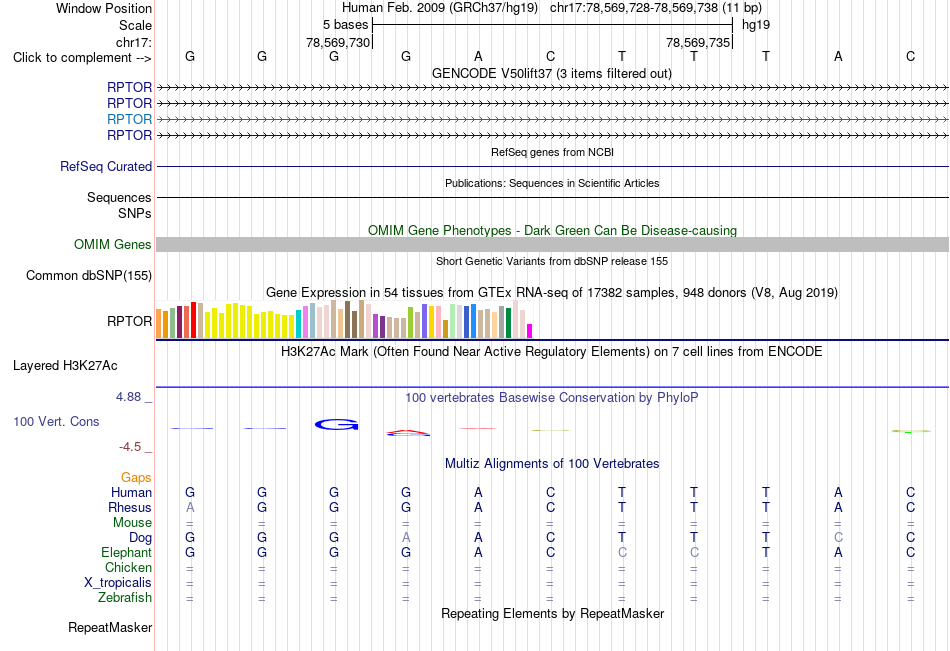The image size is (950, 651).
Task: Click 'Multiz Alignments of 100 Vertebrates' title
Action: [x=552, y=464]
